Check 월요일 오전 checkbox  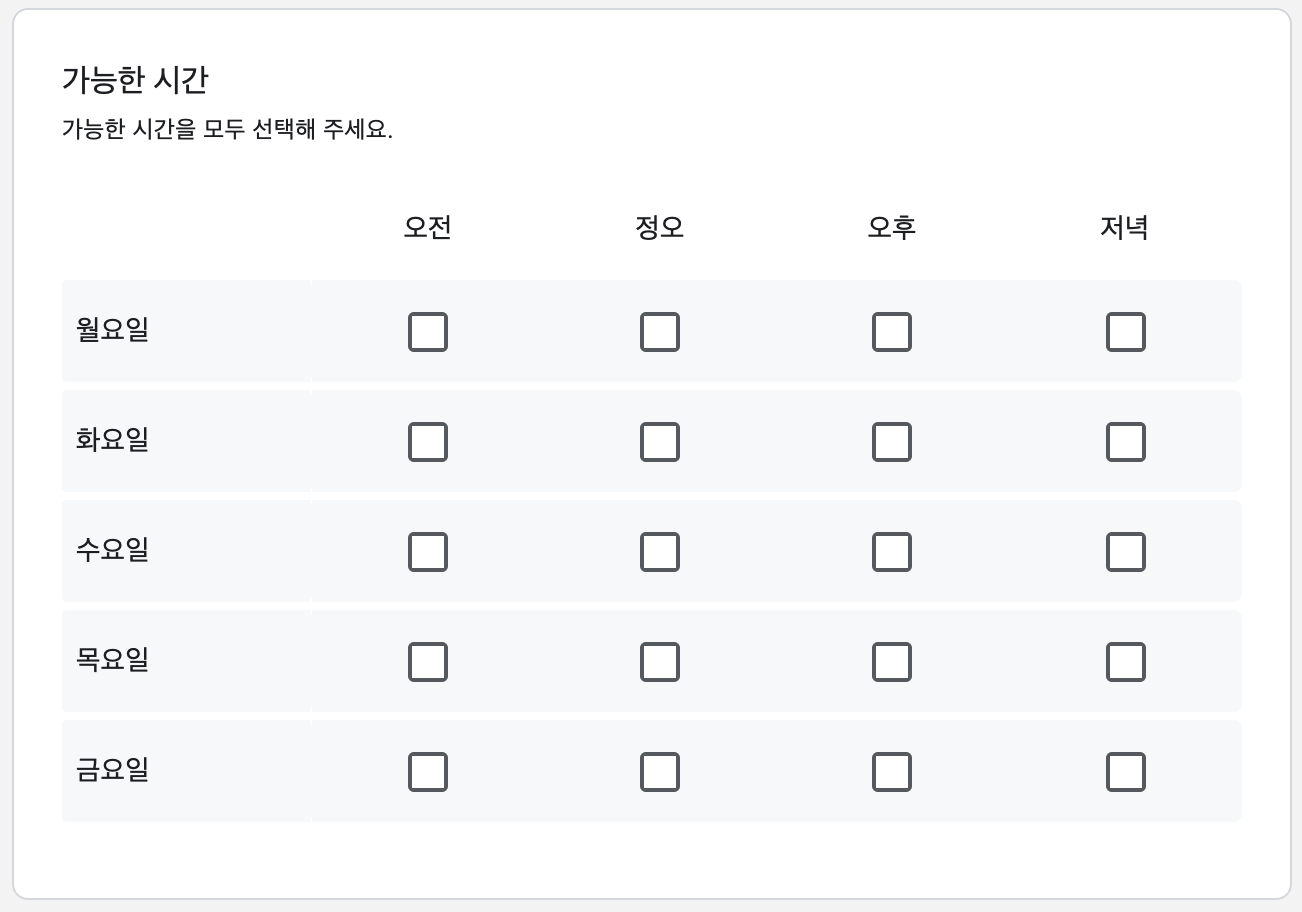point(428,332)
